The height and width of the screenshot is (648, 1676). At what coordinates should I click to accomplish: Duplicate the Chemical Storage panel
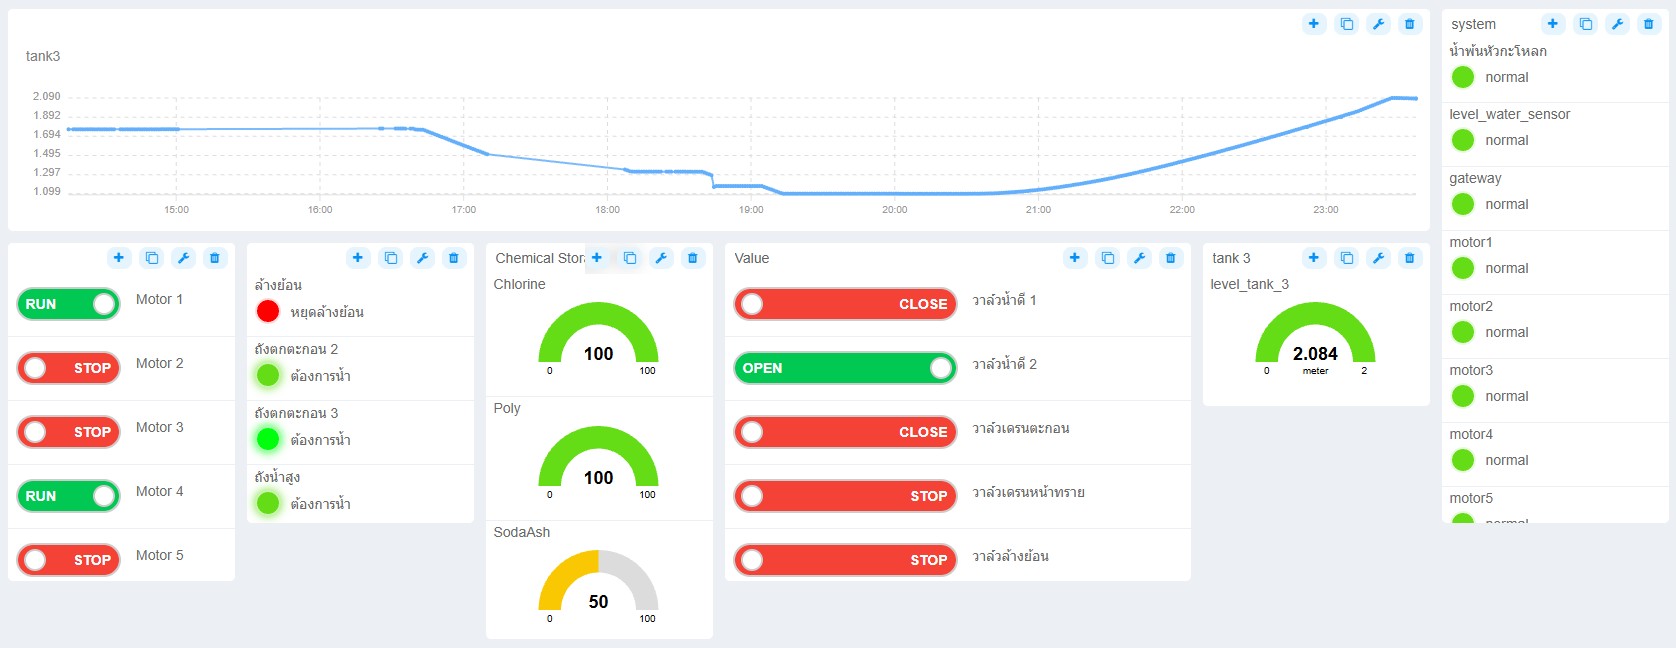click(x=630, y=258)
